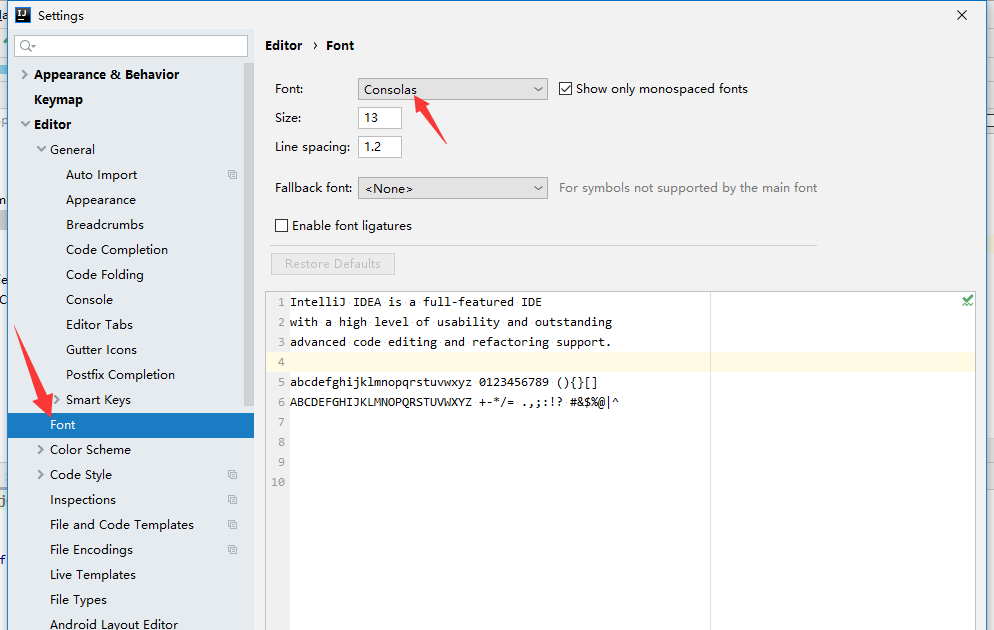Screen dimensions: 994x630
Task: Click the copy icon beside Inspections
Action: (x=233, y=499)
